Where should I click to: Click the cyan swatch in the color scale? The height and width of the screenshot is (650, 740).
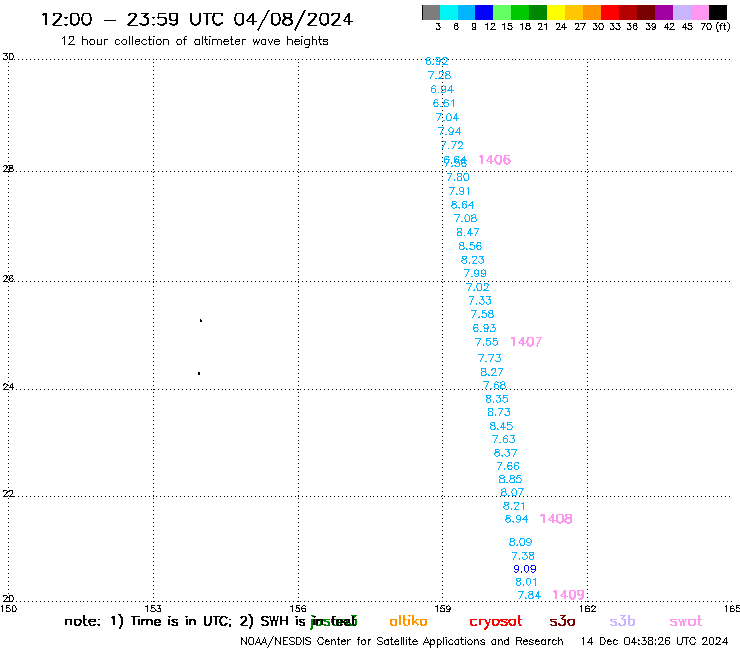(449, 12)
